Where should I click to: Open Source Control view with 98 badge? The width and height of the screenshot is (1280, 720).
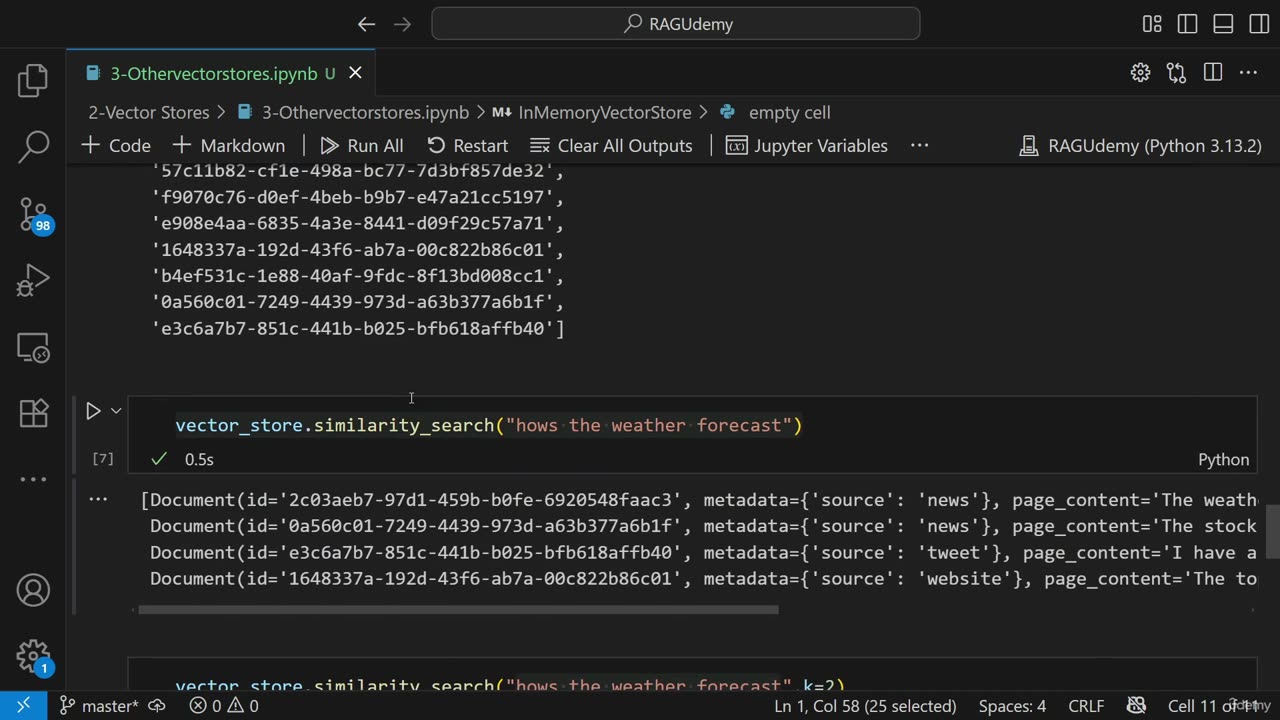[x=33, y=214]
